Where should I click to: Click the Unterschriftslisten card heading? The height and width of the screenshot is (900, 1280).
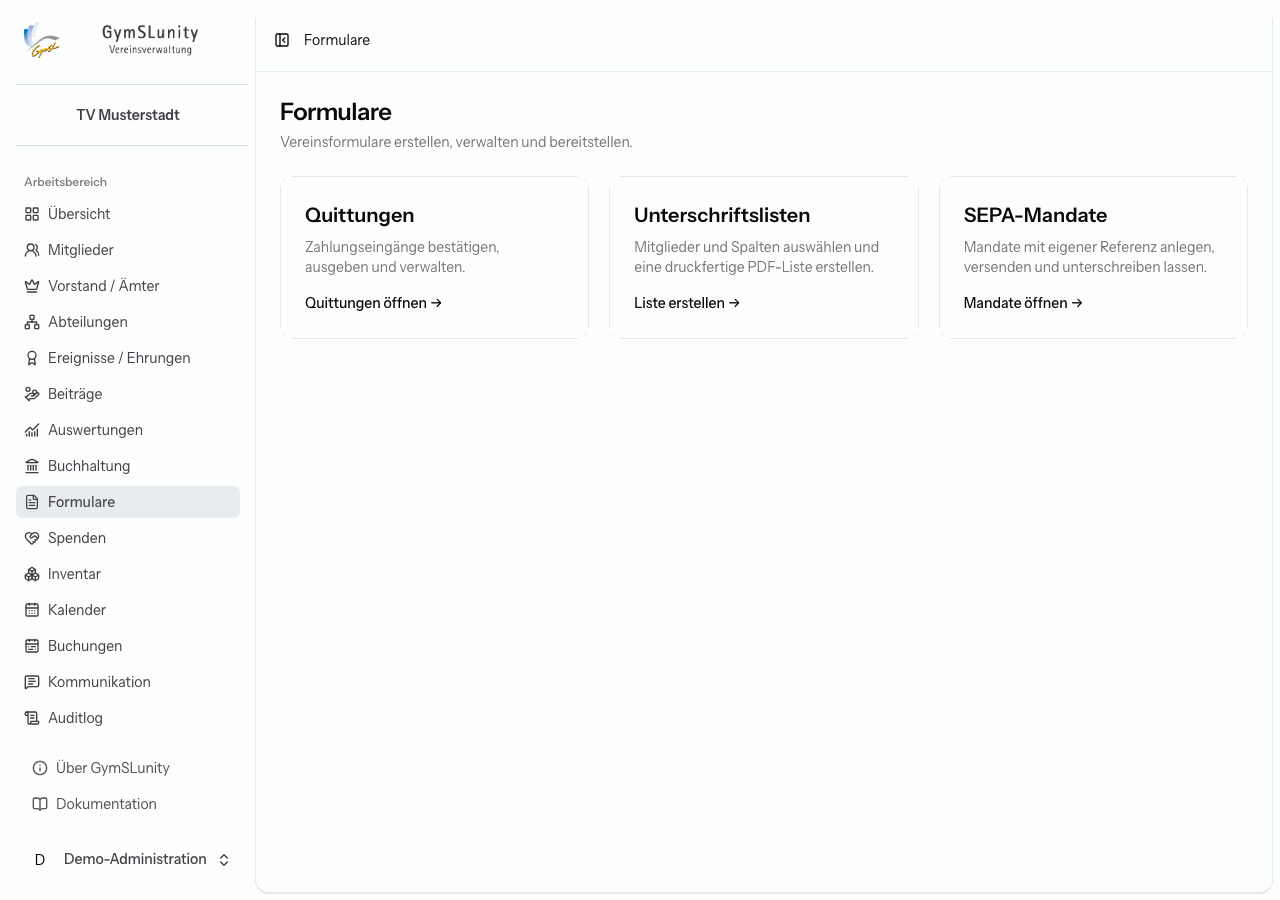(x=722, y=215)
